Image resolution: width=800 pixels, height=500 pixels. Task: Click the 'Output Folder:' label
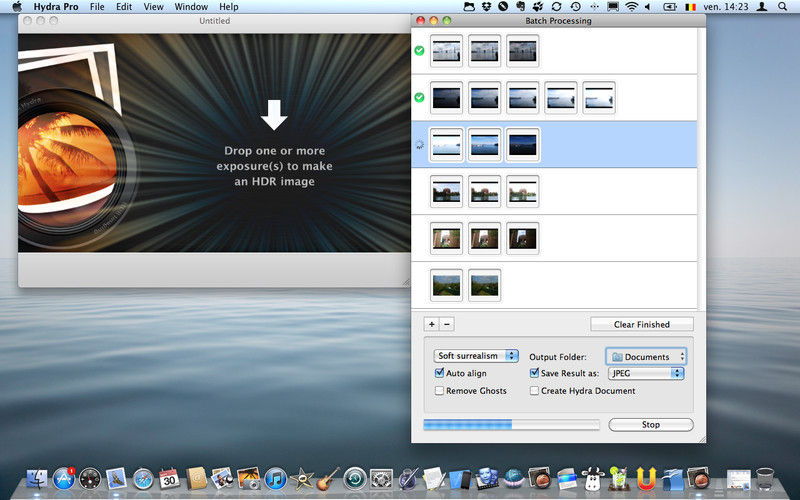558,357
